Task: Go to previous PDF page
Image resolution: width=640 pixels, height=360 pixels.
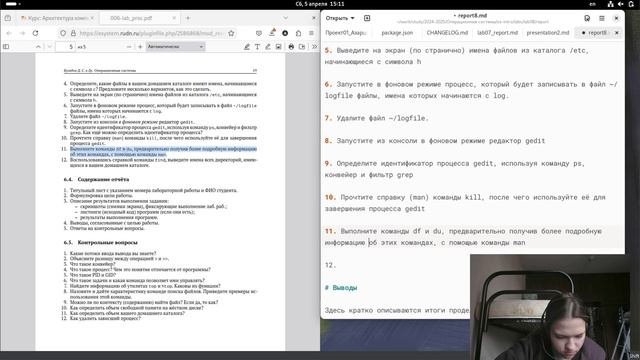Action: point(38,47)
